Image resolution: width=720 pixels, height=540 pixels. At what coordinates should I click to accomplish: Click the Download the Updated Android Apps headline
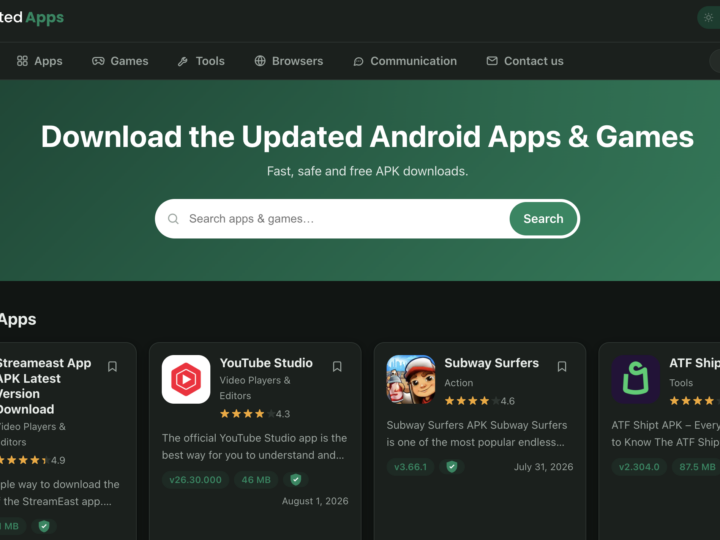pos(367,137)
